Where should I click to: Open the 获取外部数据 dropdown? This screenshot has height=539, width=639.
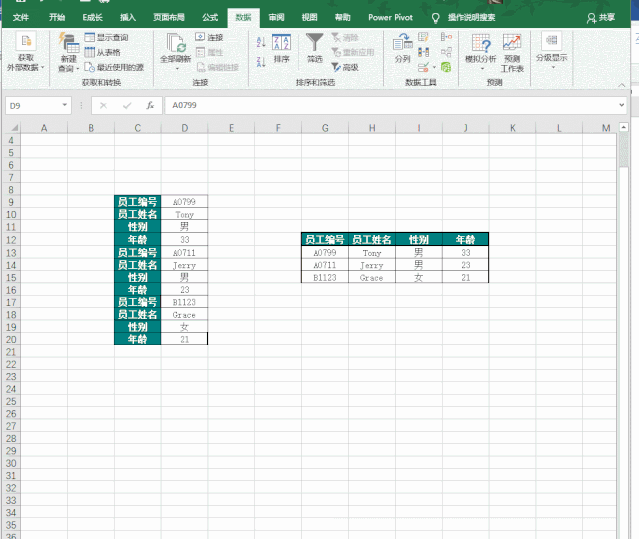26,53
